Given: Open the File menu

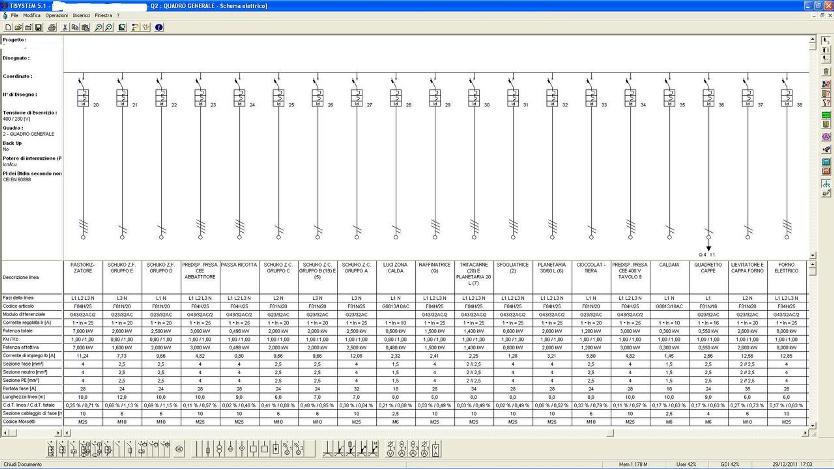Looking at the screenshot, I should 14,17.
